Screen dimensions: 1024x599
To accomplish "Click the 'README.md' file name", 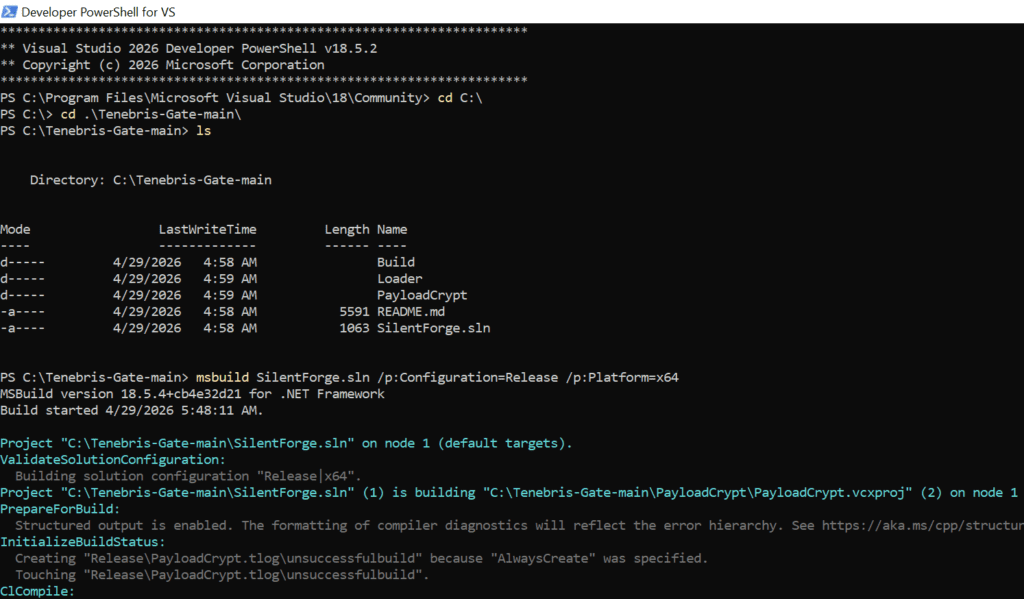I will (x=411, y=312).
